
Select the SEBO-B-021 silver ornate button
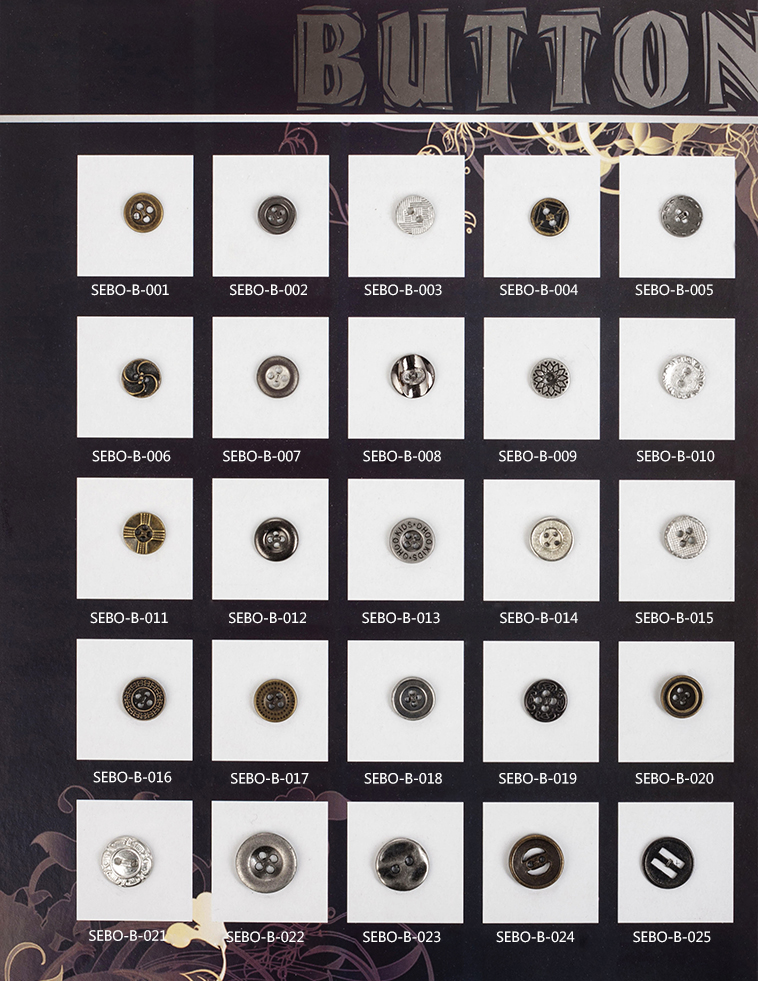point(126,860)
